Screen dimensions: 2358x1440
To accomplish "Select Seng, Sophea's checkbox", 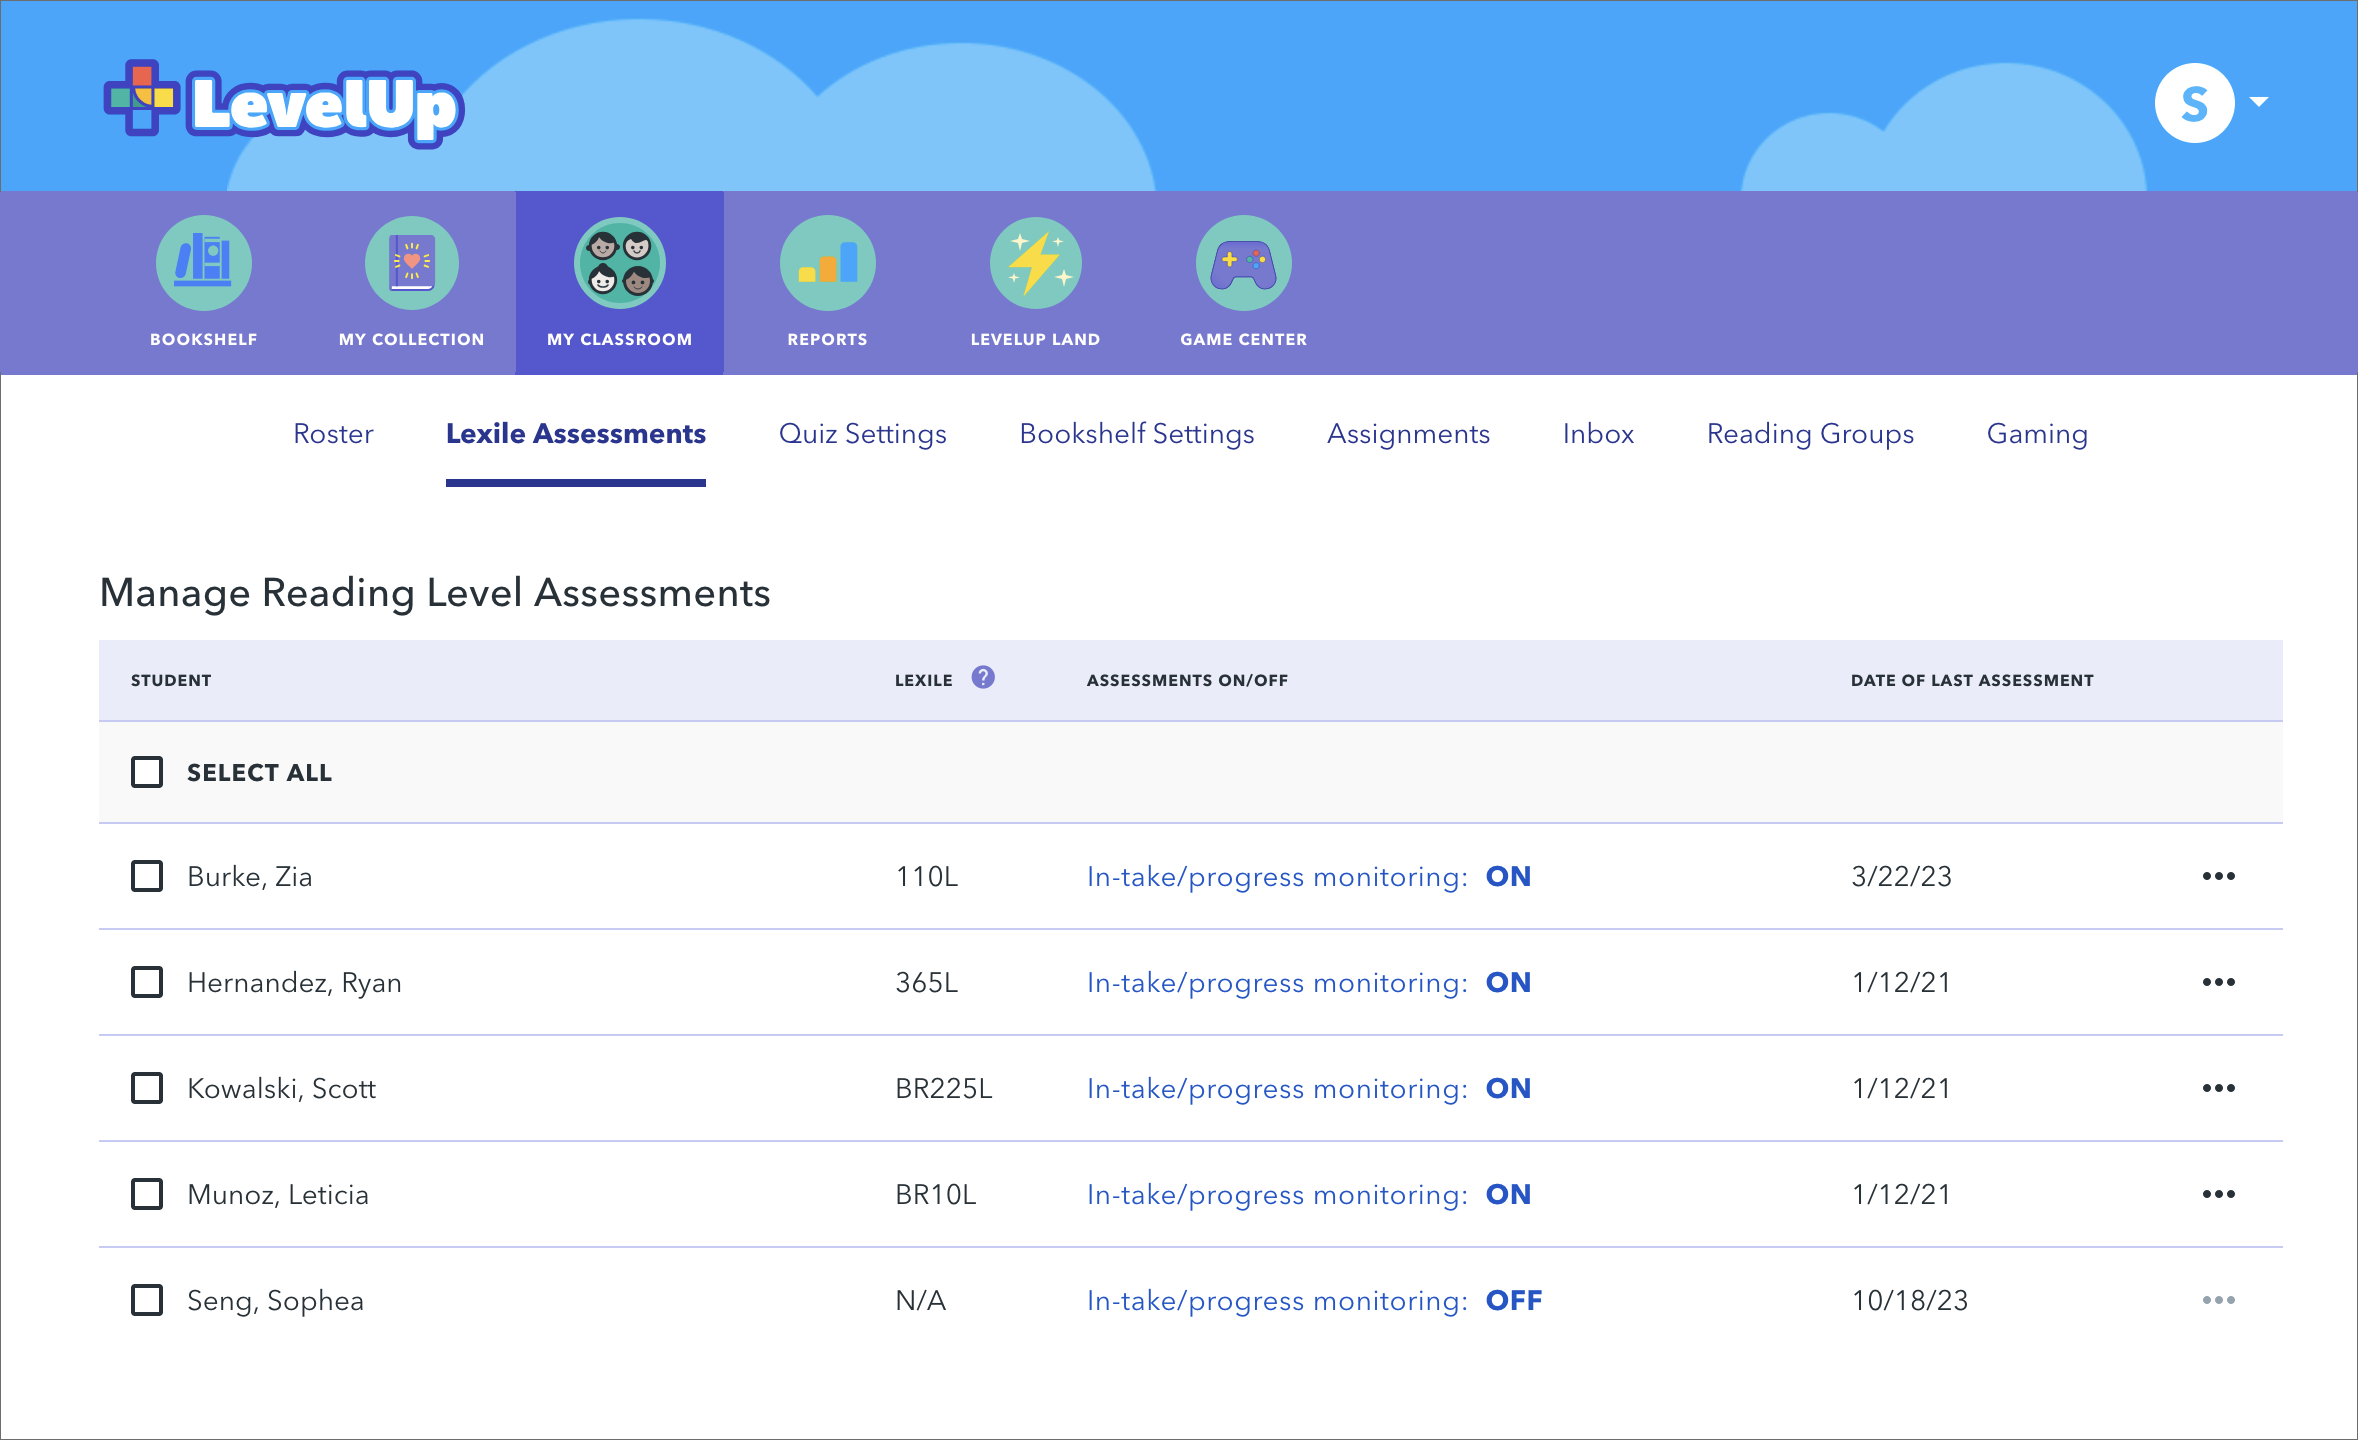I will (x=147, y=1300).
